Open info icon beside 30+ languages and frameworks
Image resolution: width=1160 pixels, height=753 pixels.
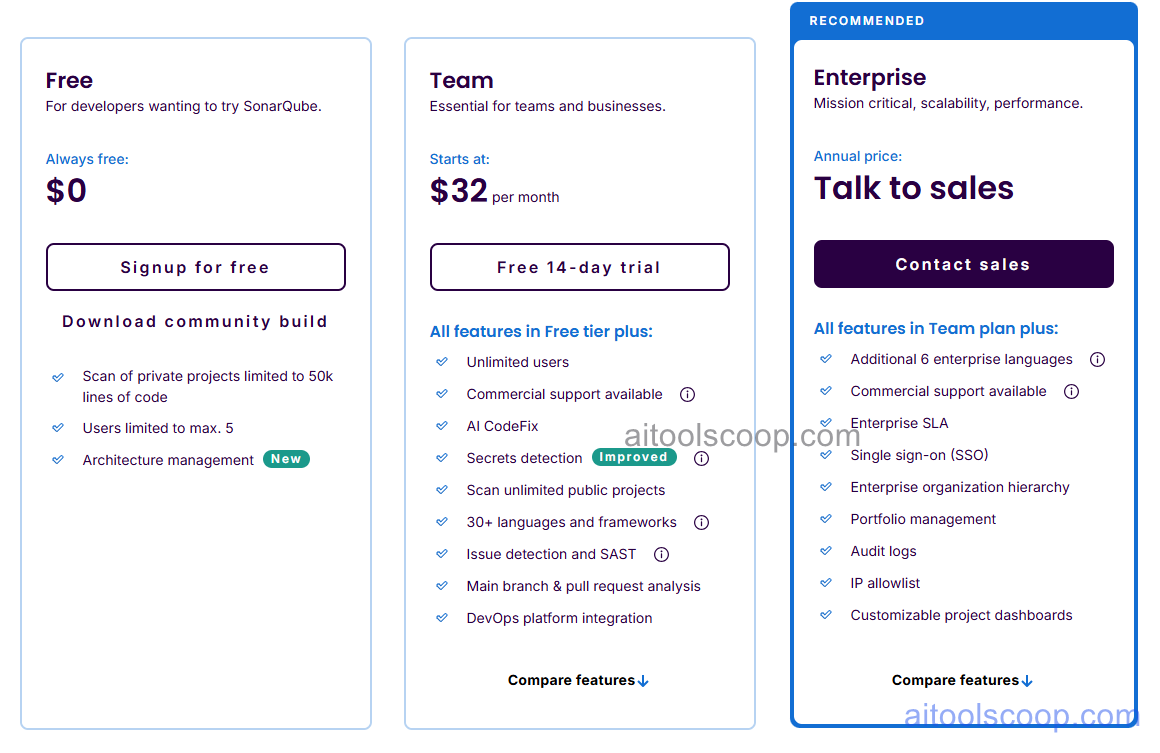(x=701, y=522)
